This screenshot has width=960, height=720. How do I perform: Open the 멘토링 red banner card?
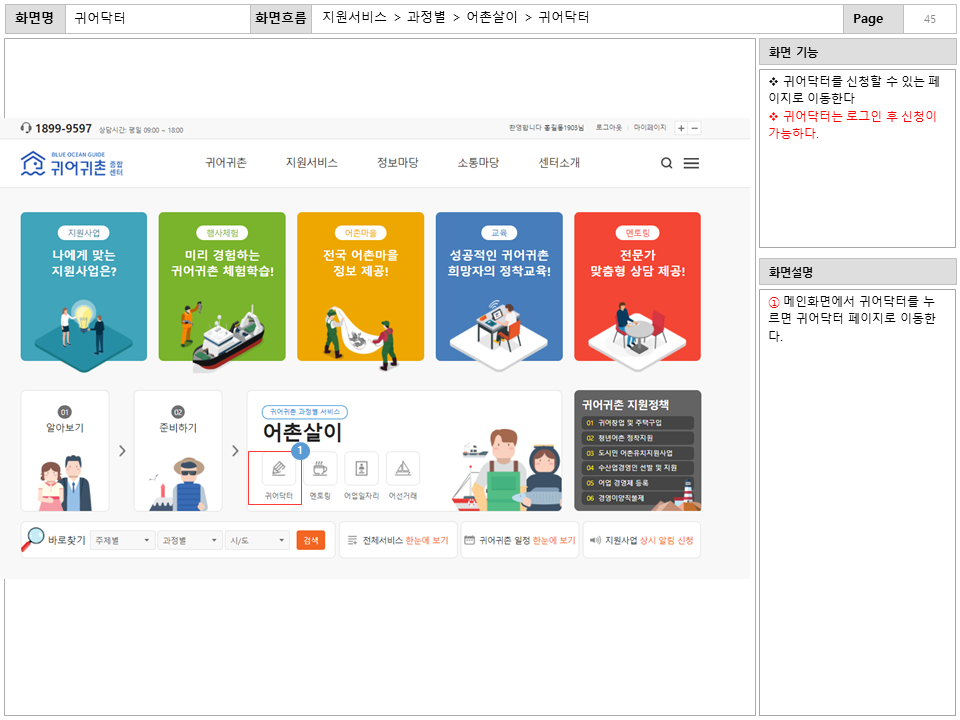pos(637,286)
